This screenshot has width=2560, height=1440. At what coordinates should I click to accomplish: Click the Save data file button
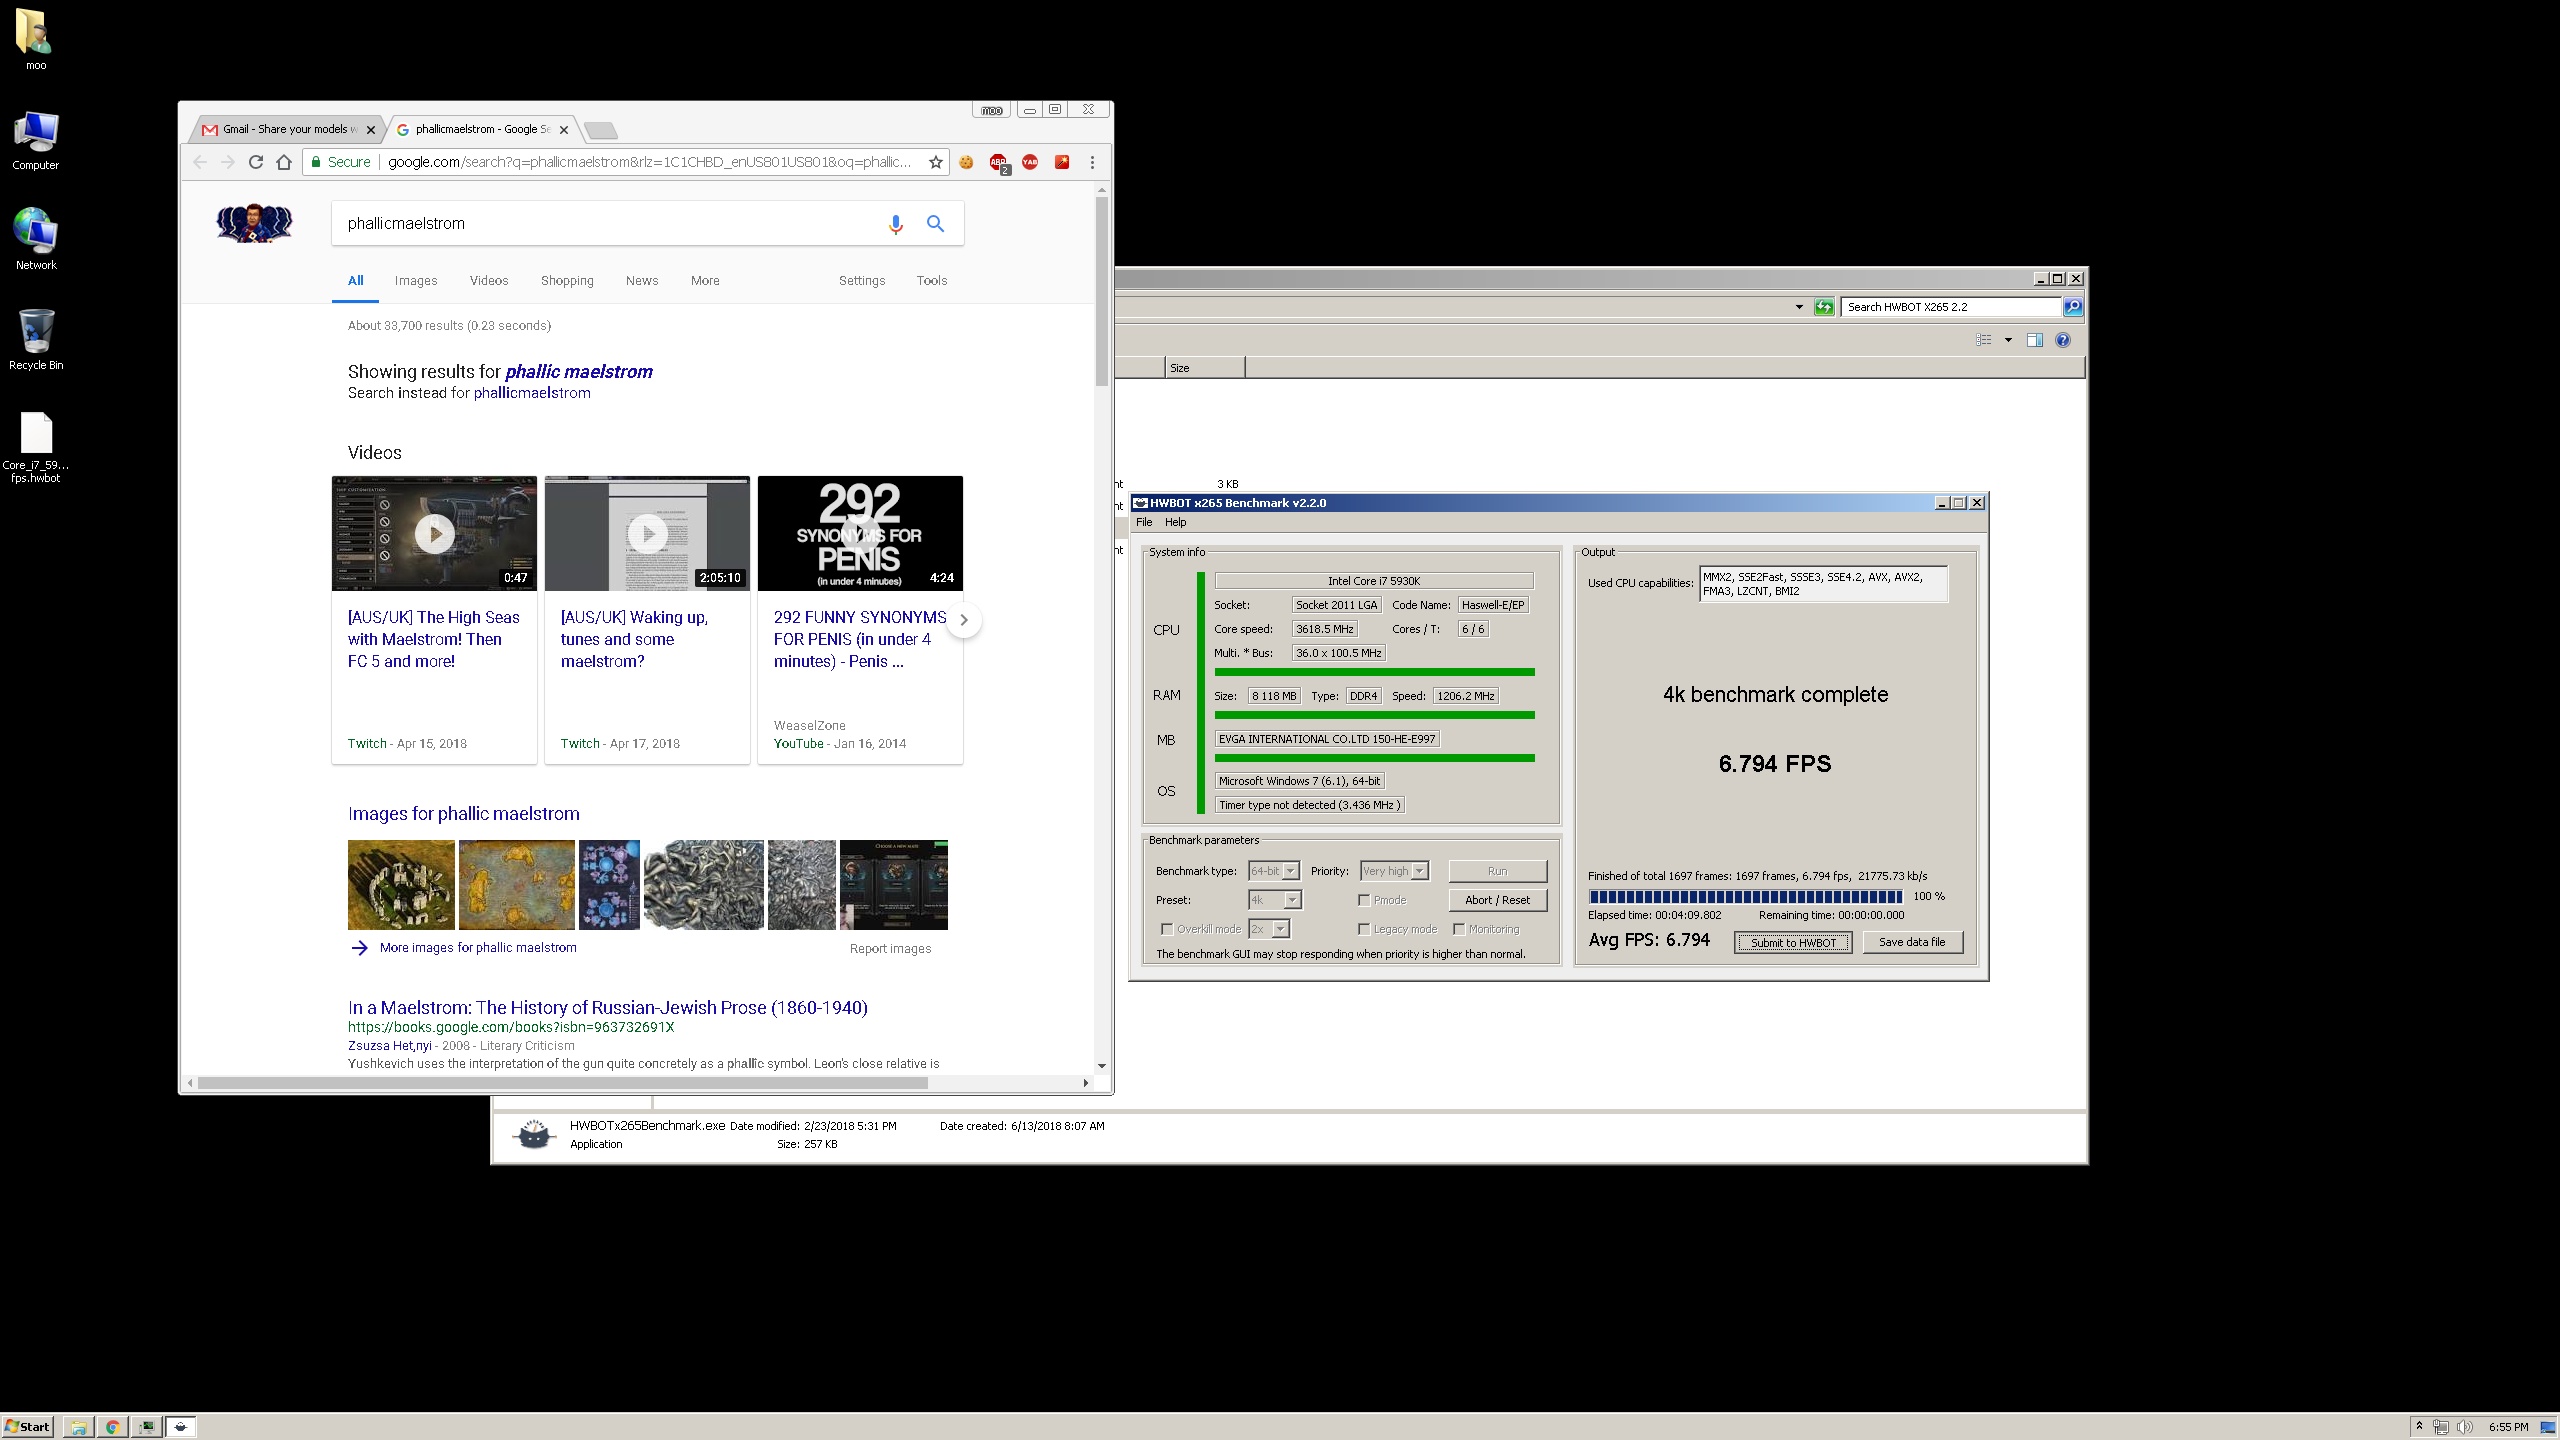pyautogui.click(x=1912, y=942)
